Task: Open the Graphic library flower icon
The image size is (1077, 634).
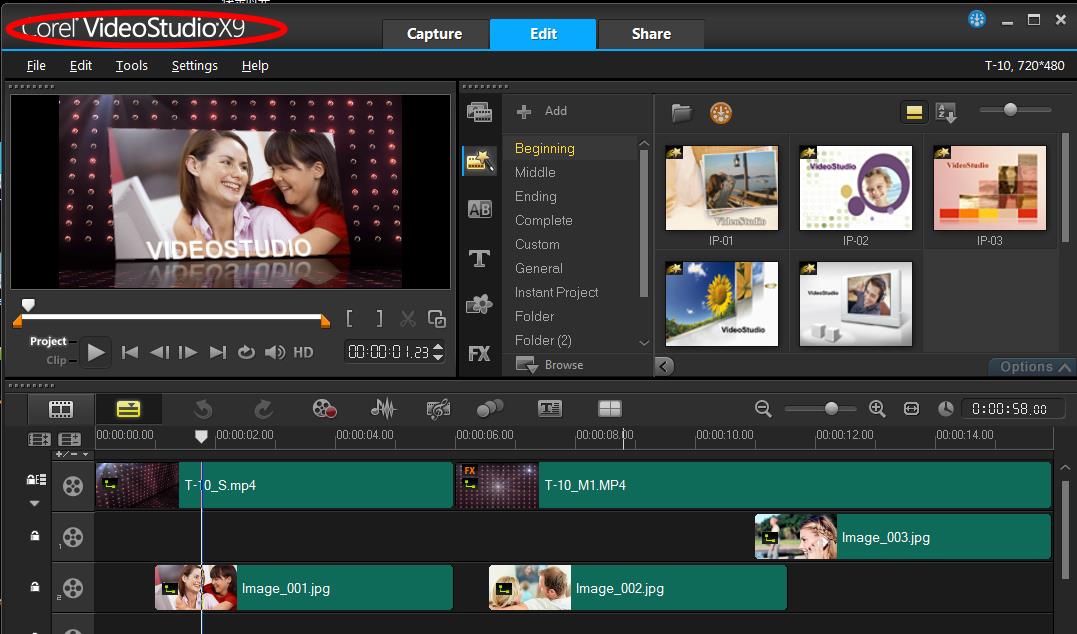Action: point(479,304)
